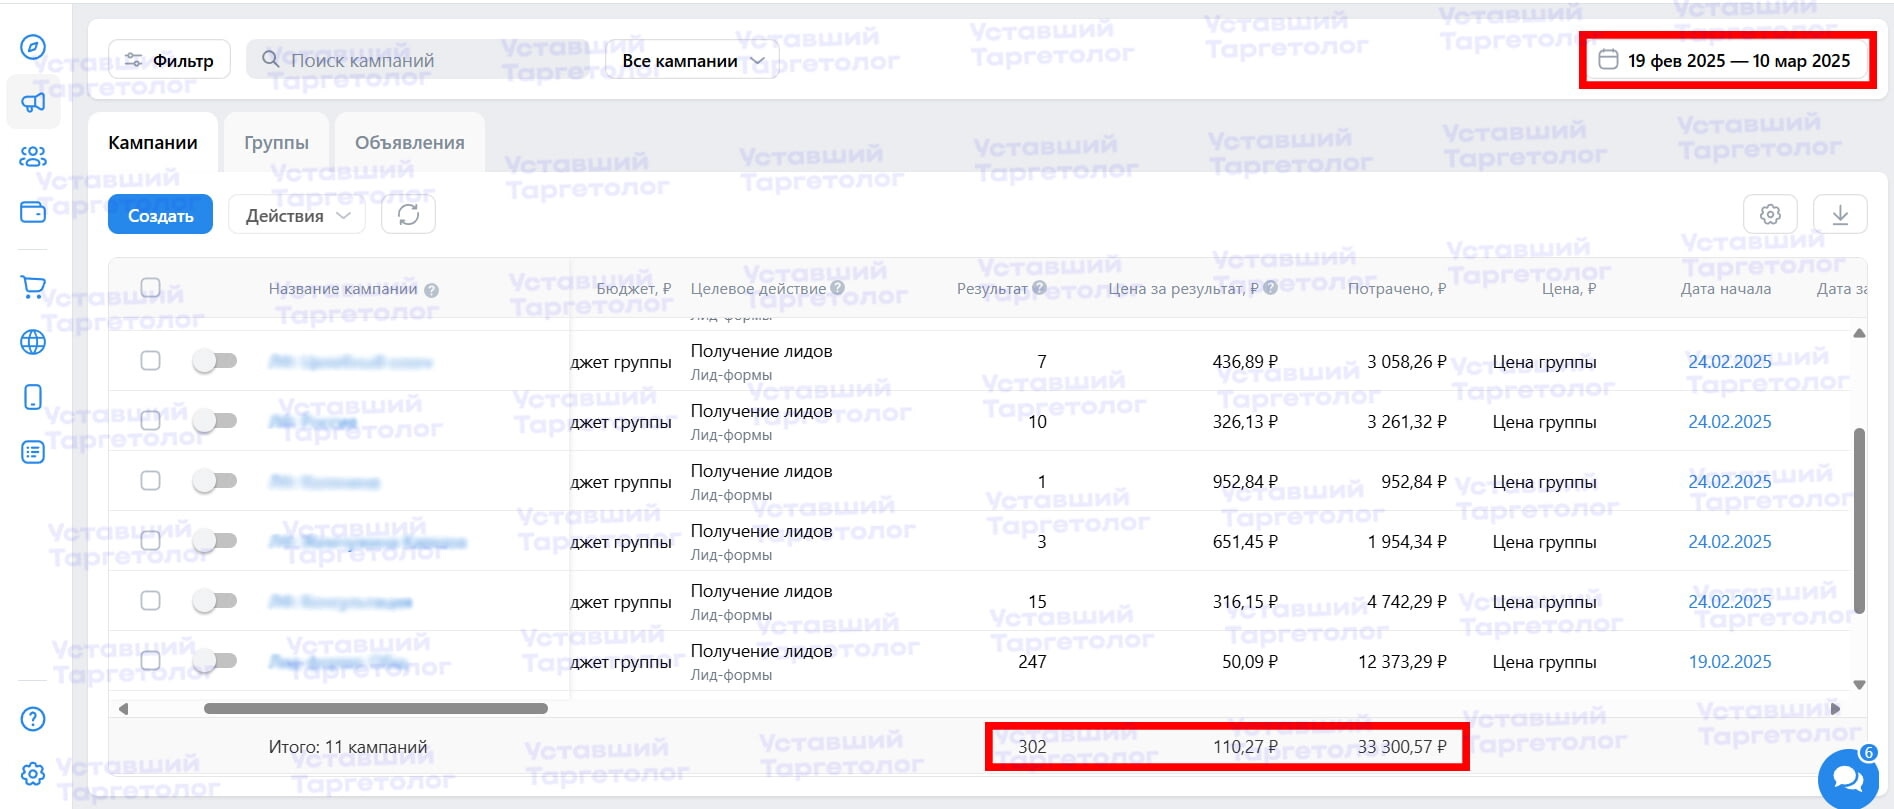Toggle the switch for the 247-result campaign
The height and width of the screenshot is (809, 1894).
pyautogui.click(x=215, y=661)
